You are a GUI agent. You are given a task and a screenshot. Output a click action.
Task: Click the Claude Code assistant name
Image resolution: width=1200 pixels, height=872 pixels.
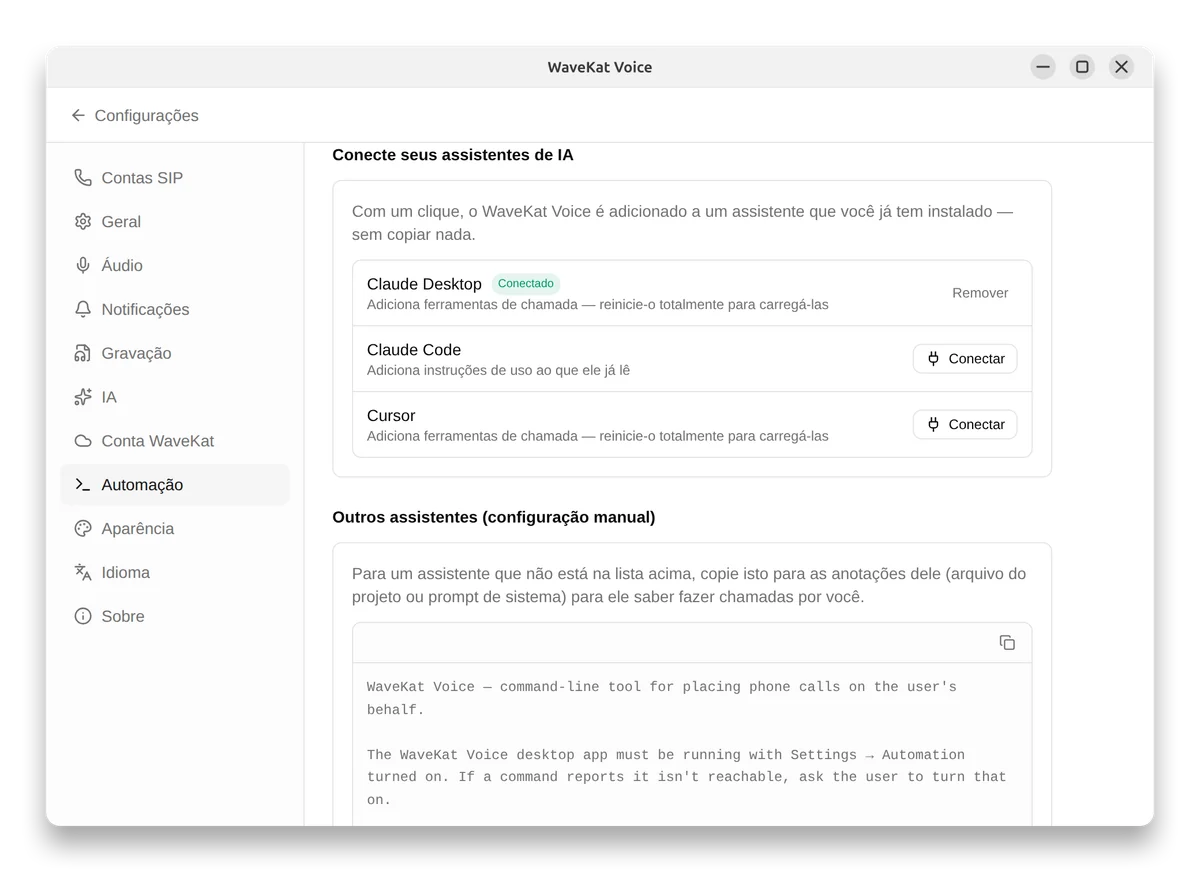point(414,350)
